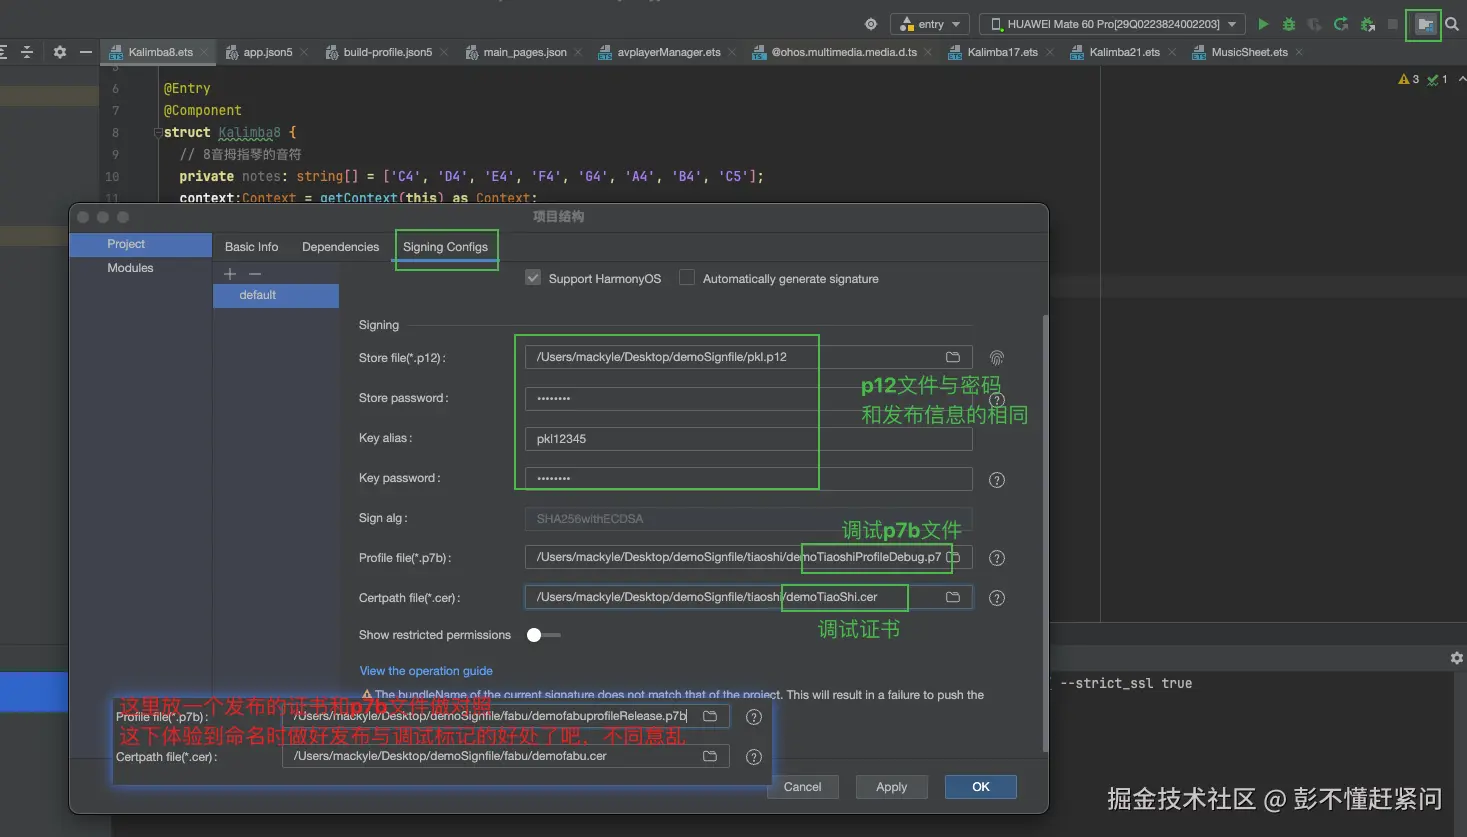Open the entry module dropdown
The width and height of the screenshot is (1467, 837).
931,24
